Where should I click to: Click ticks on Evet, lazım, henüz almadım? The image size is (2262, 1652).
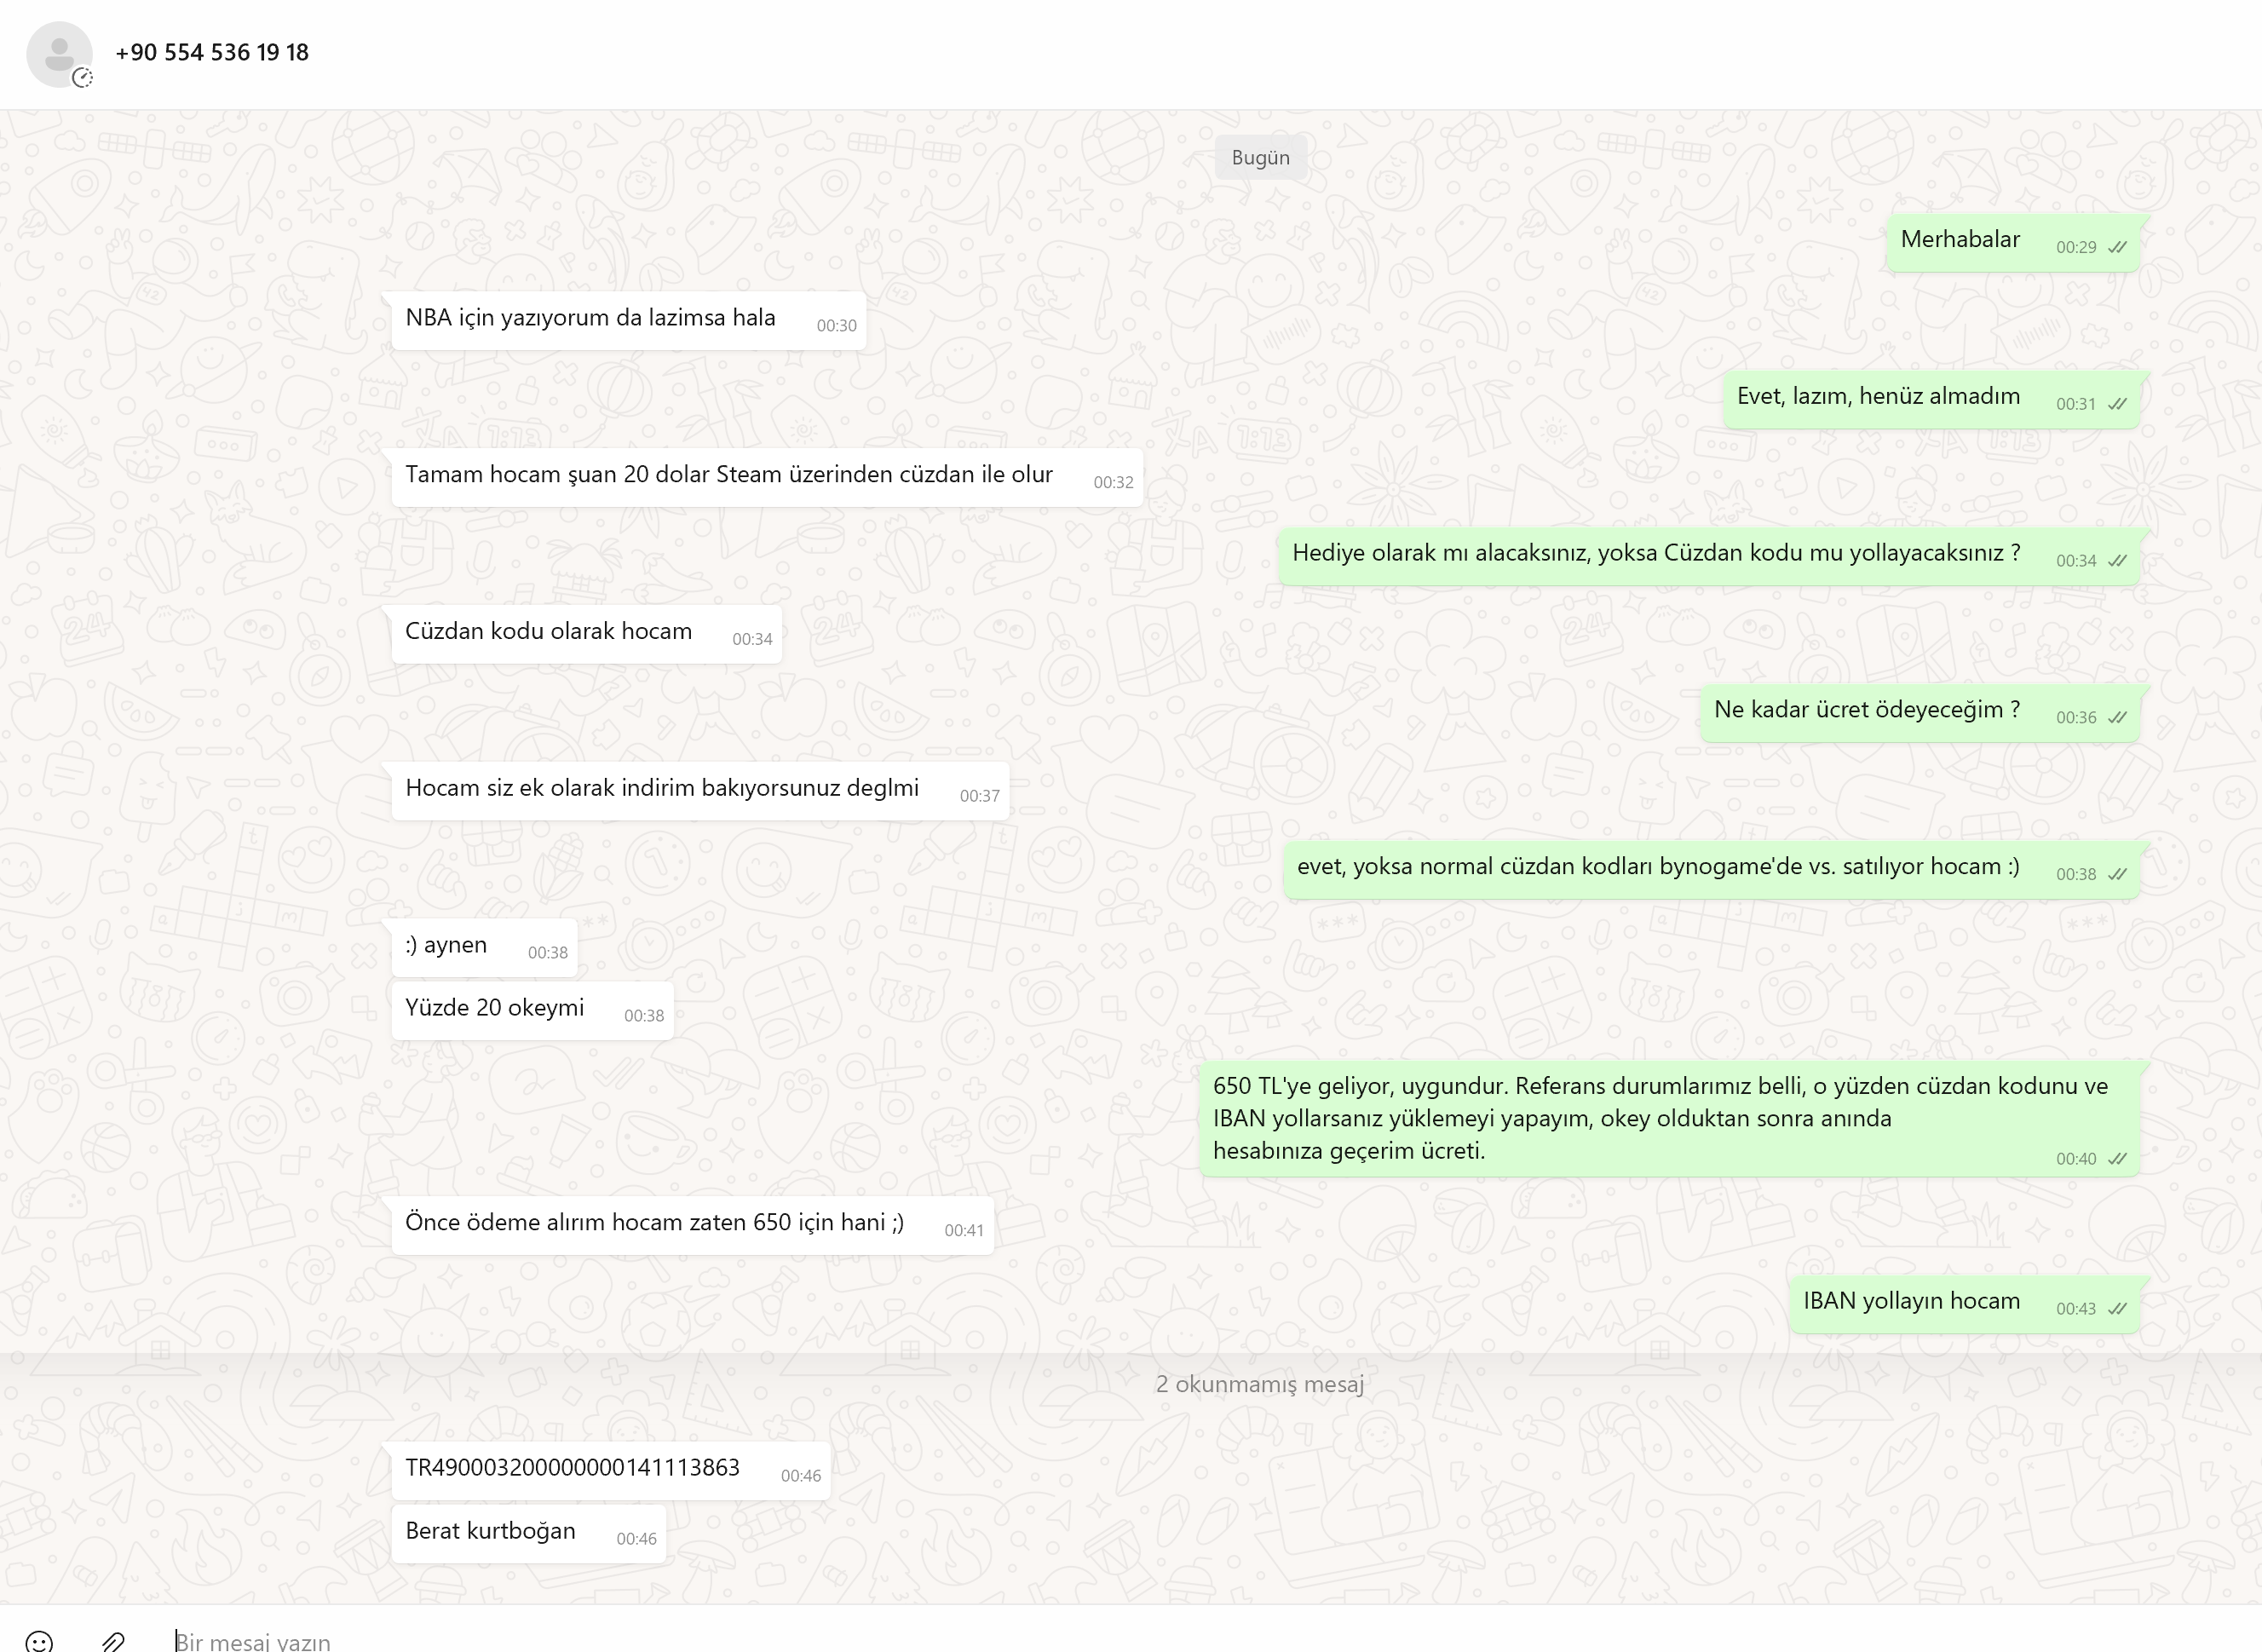2117,404
